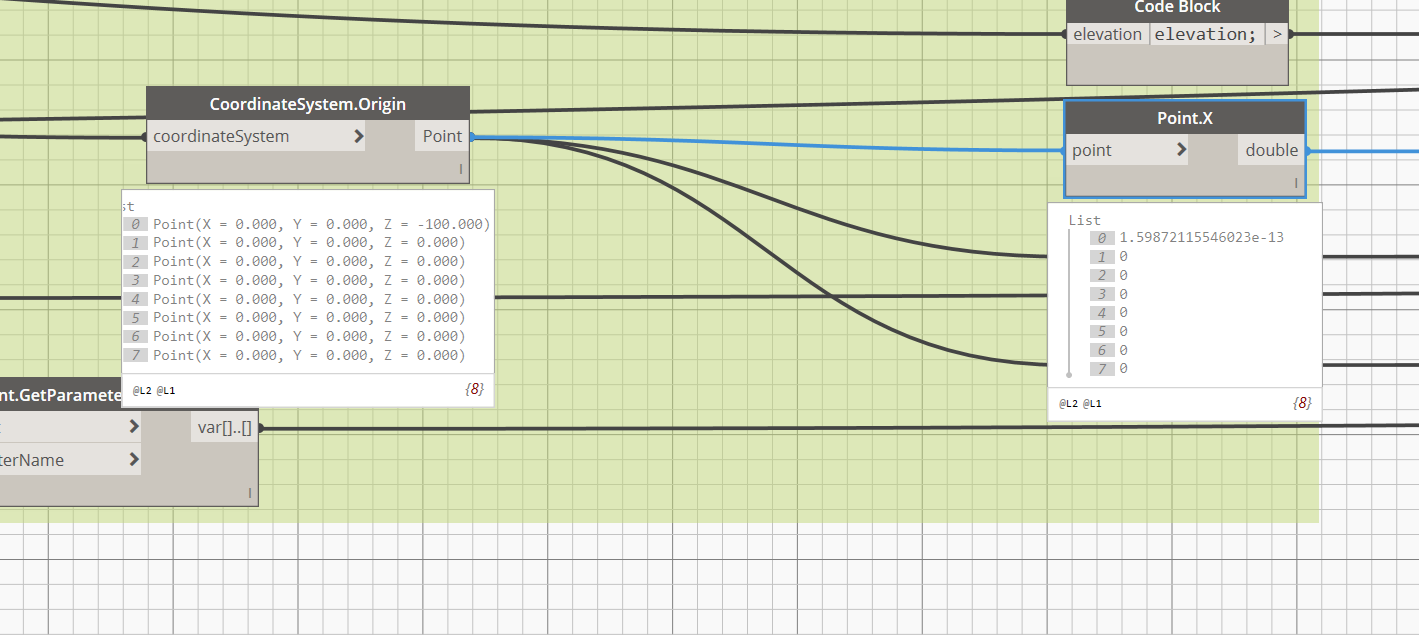Select row 5 in the Origin point list
This screenshot has width=1419, height=635.
[x=295, y=317]
